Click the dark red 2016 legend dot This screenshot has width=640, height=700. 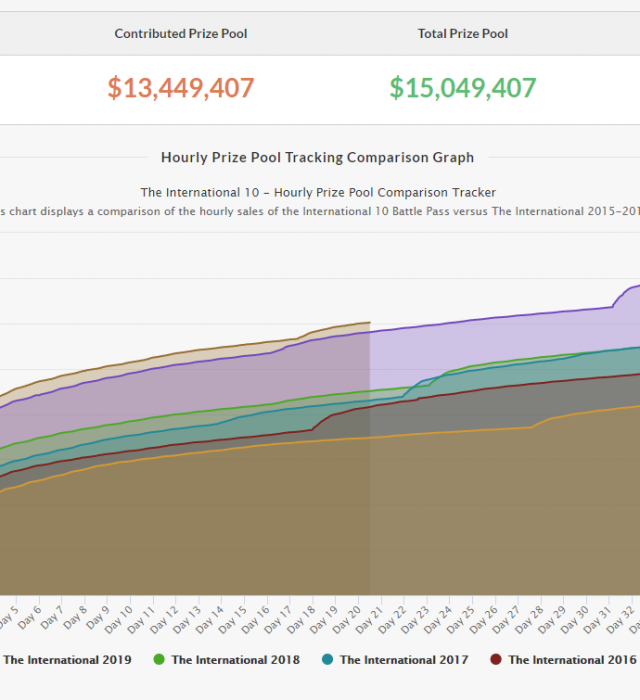496,660
